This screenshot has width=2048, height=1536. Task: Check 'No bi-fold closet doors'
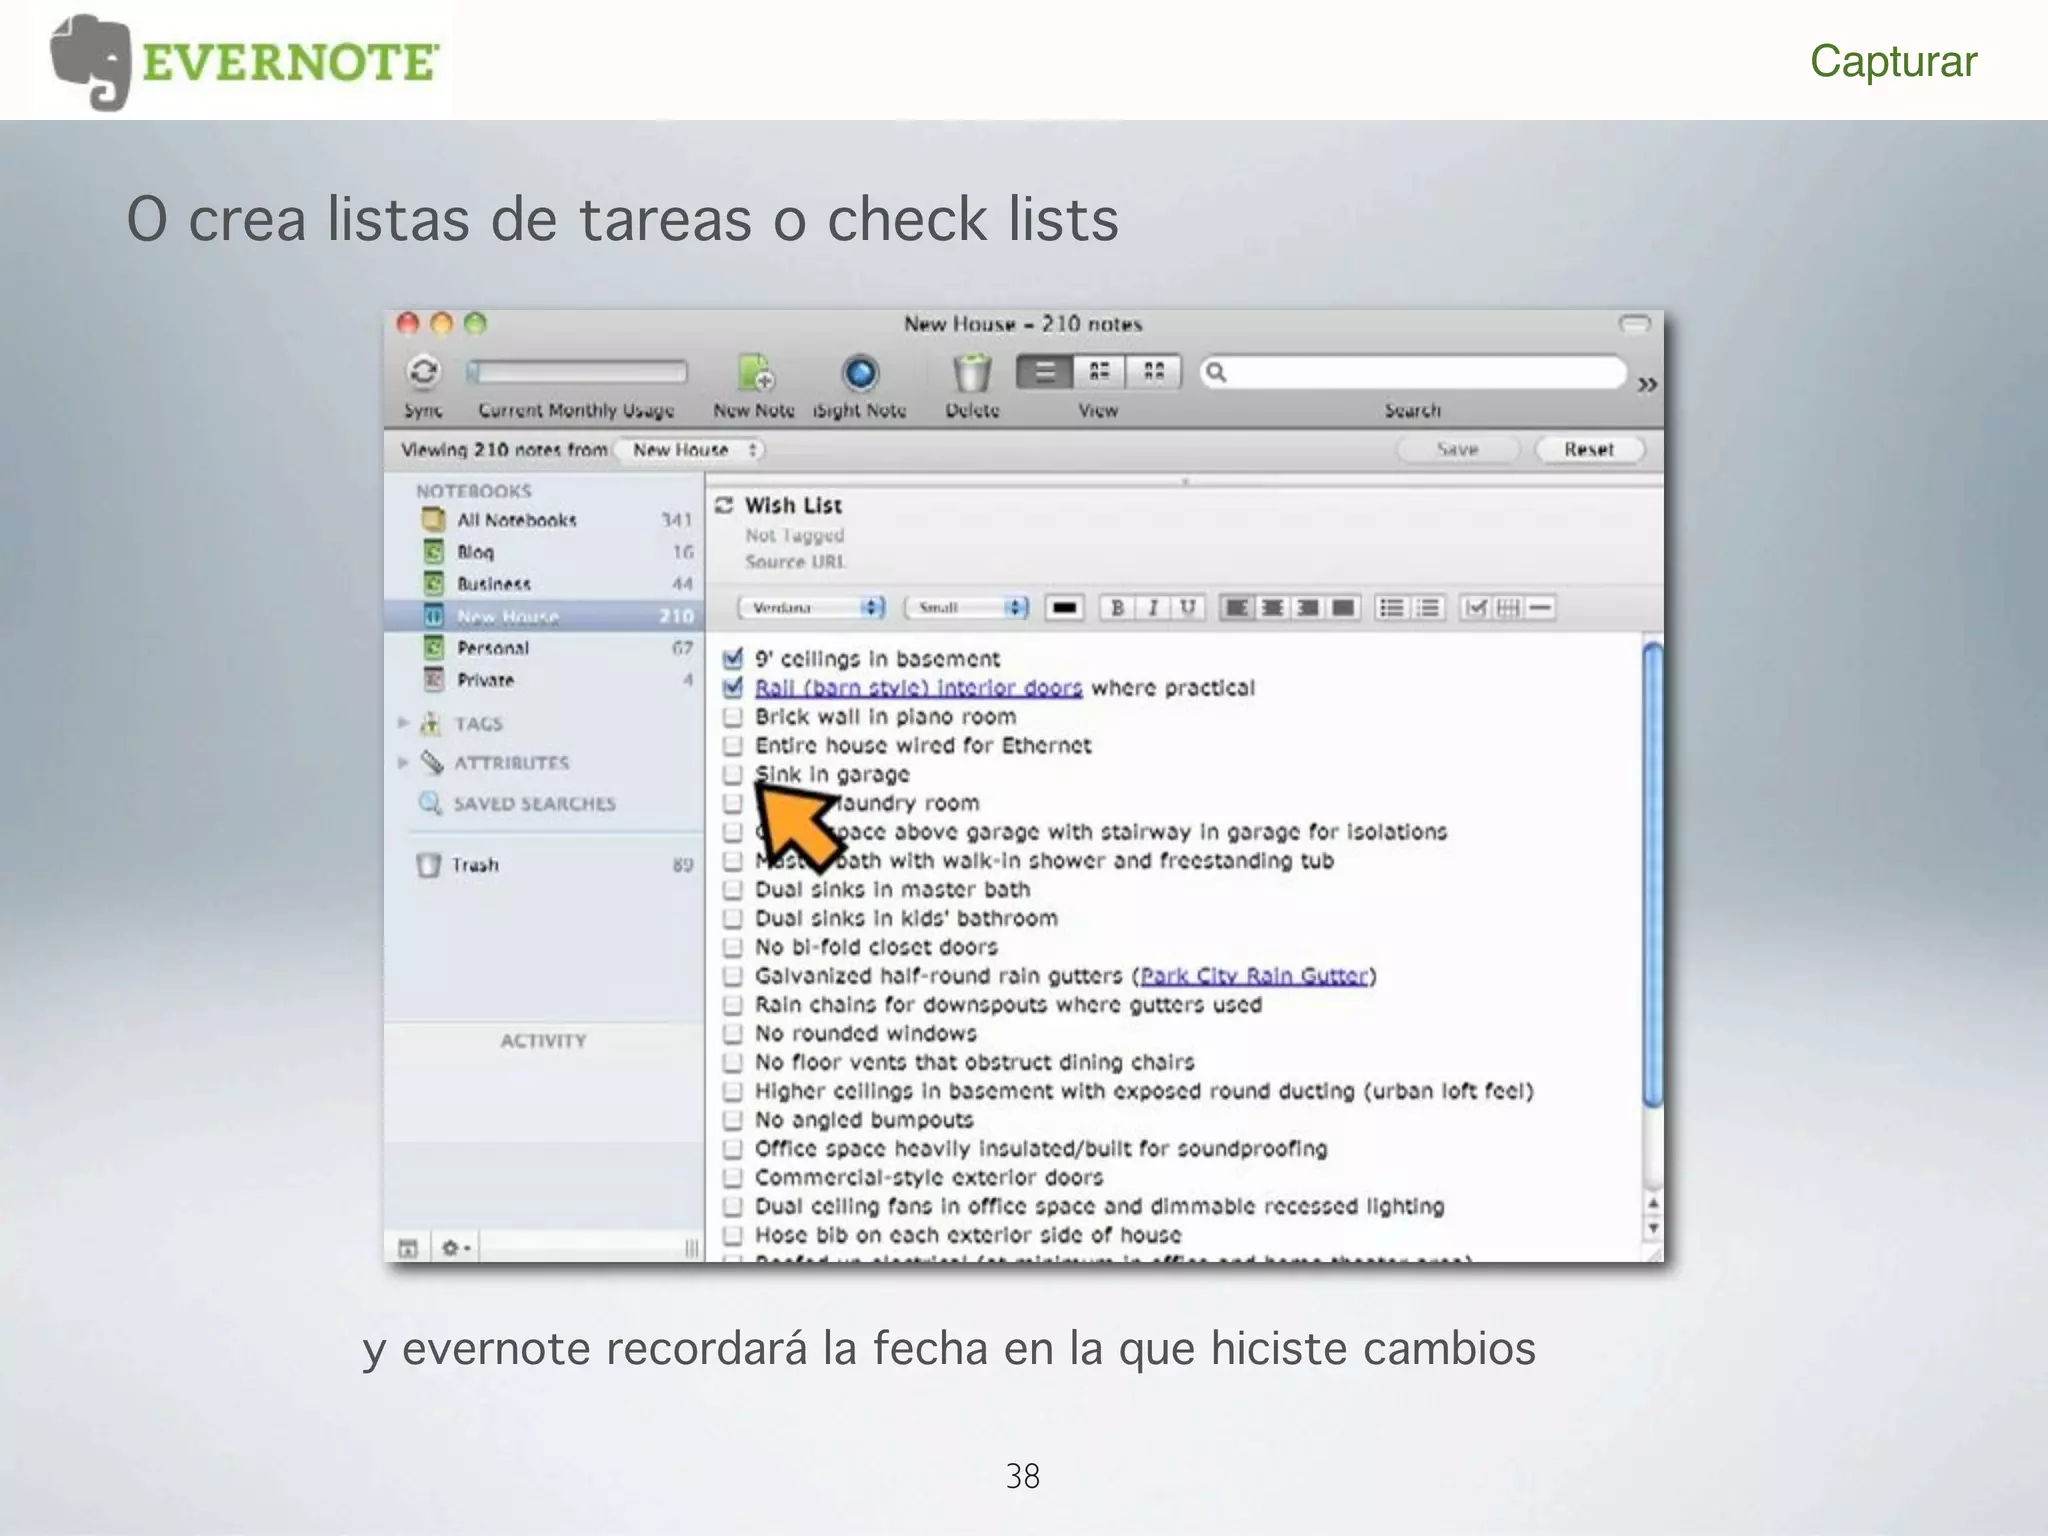coord(733,947)
